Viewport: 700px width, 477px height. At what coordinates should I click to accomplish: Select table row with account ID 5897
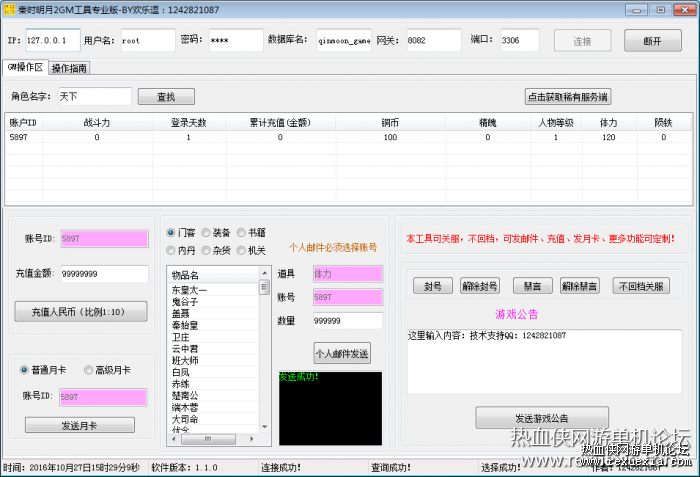[x=348, y=137]
